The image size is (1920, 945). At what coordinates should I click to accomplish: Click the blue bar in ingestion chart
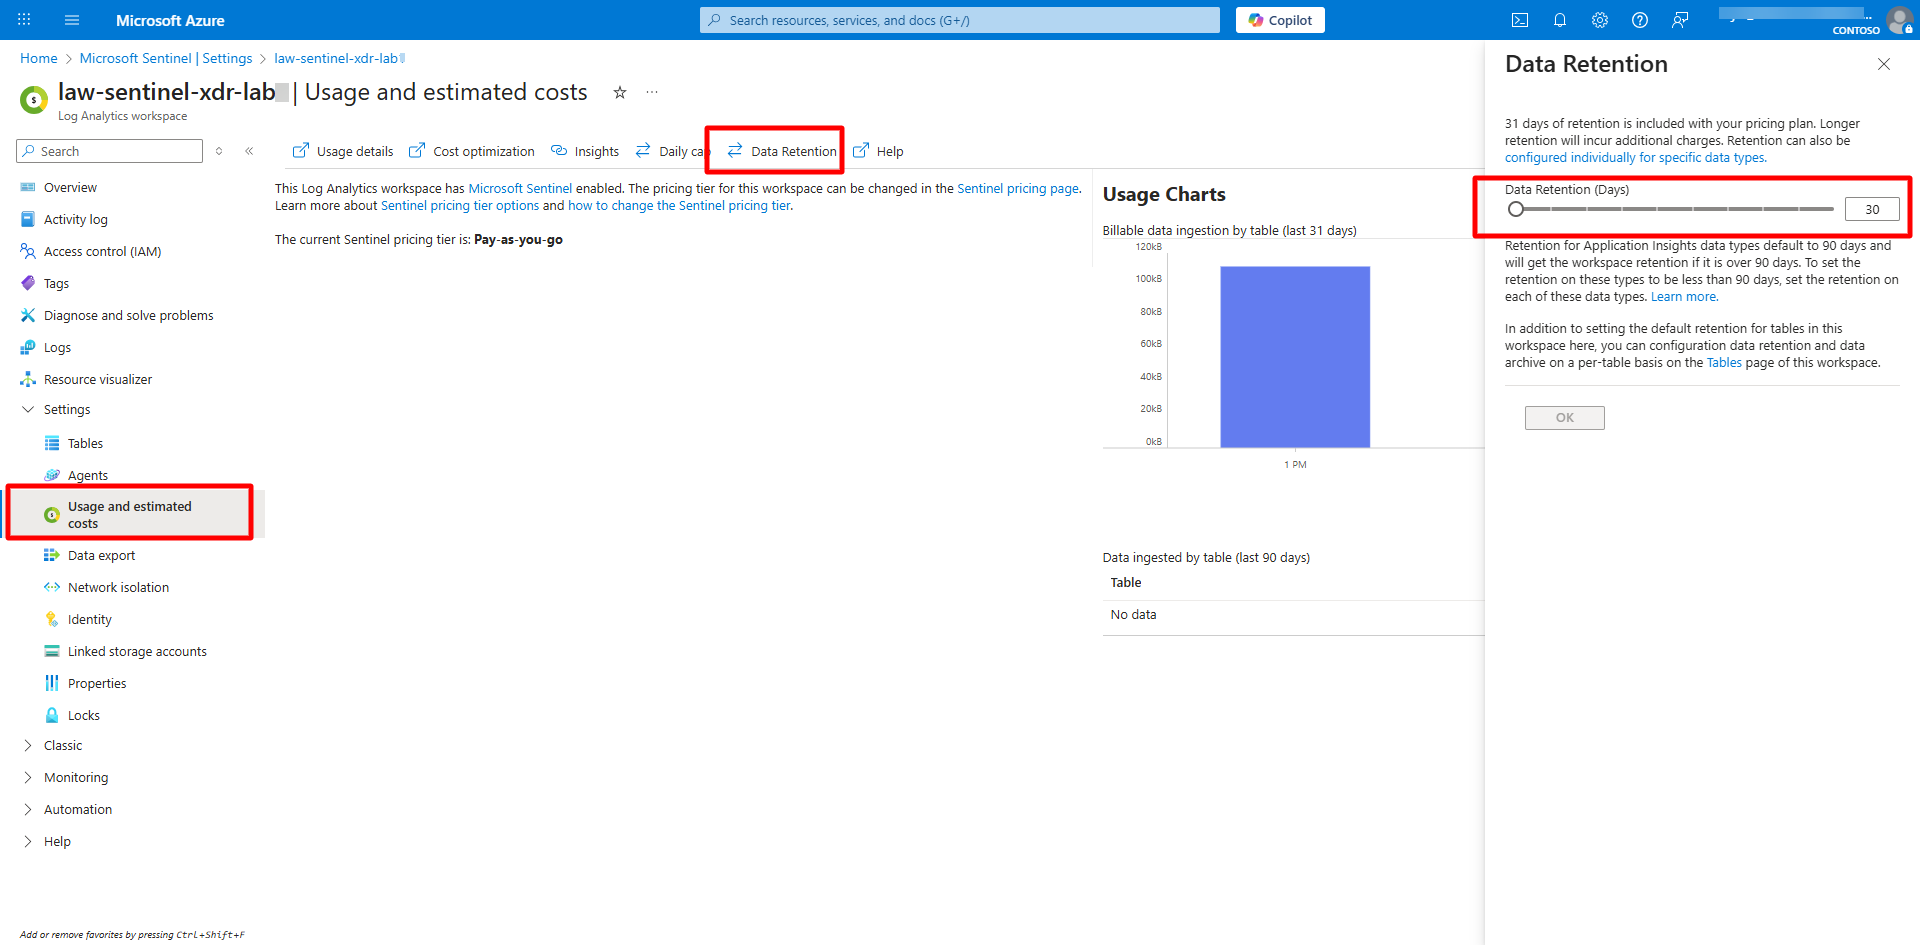point(1295,356)
